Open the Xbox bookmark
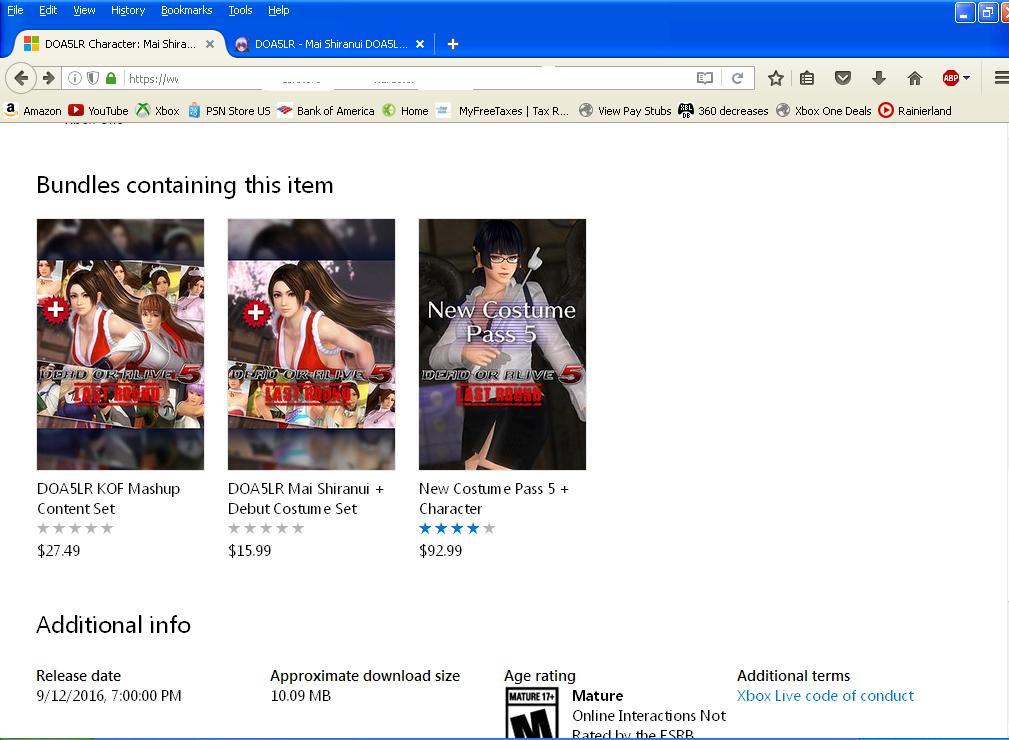This screenshot has width=1009, height=740. [158, 111]
